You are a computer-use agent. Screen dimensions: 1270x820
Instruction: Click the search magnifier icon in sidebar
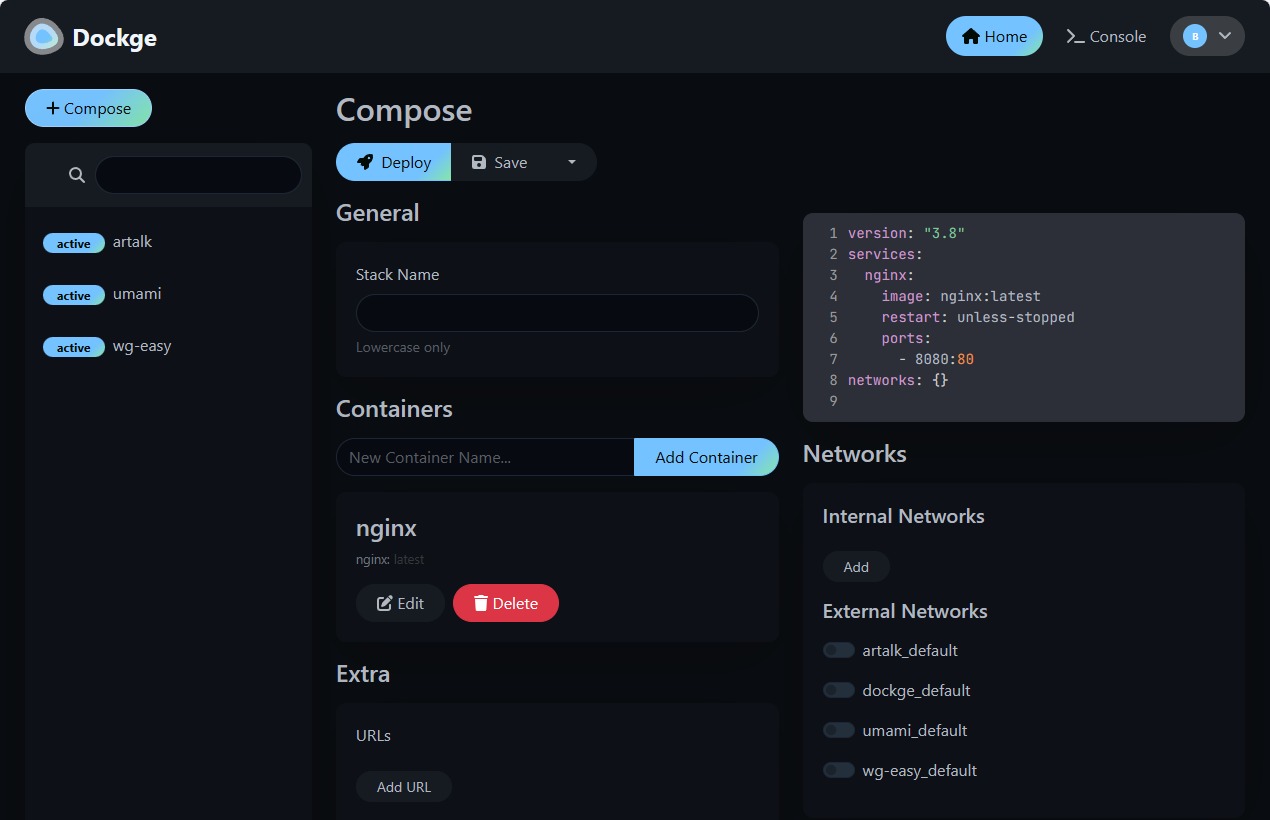[76, 174]
